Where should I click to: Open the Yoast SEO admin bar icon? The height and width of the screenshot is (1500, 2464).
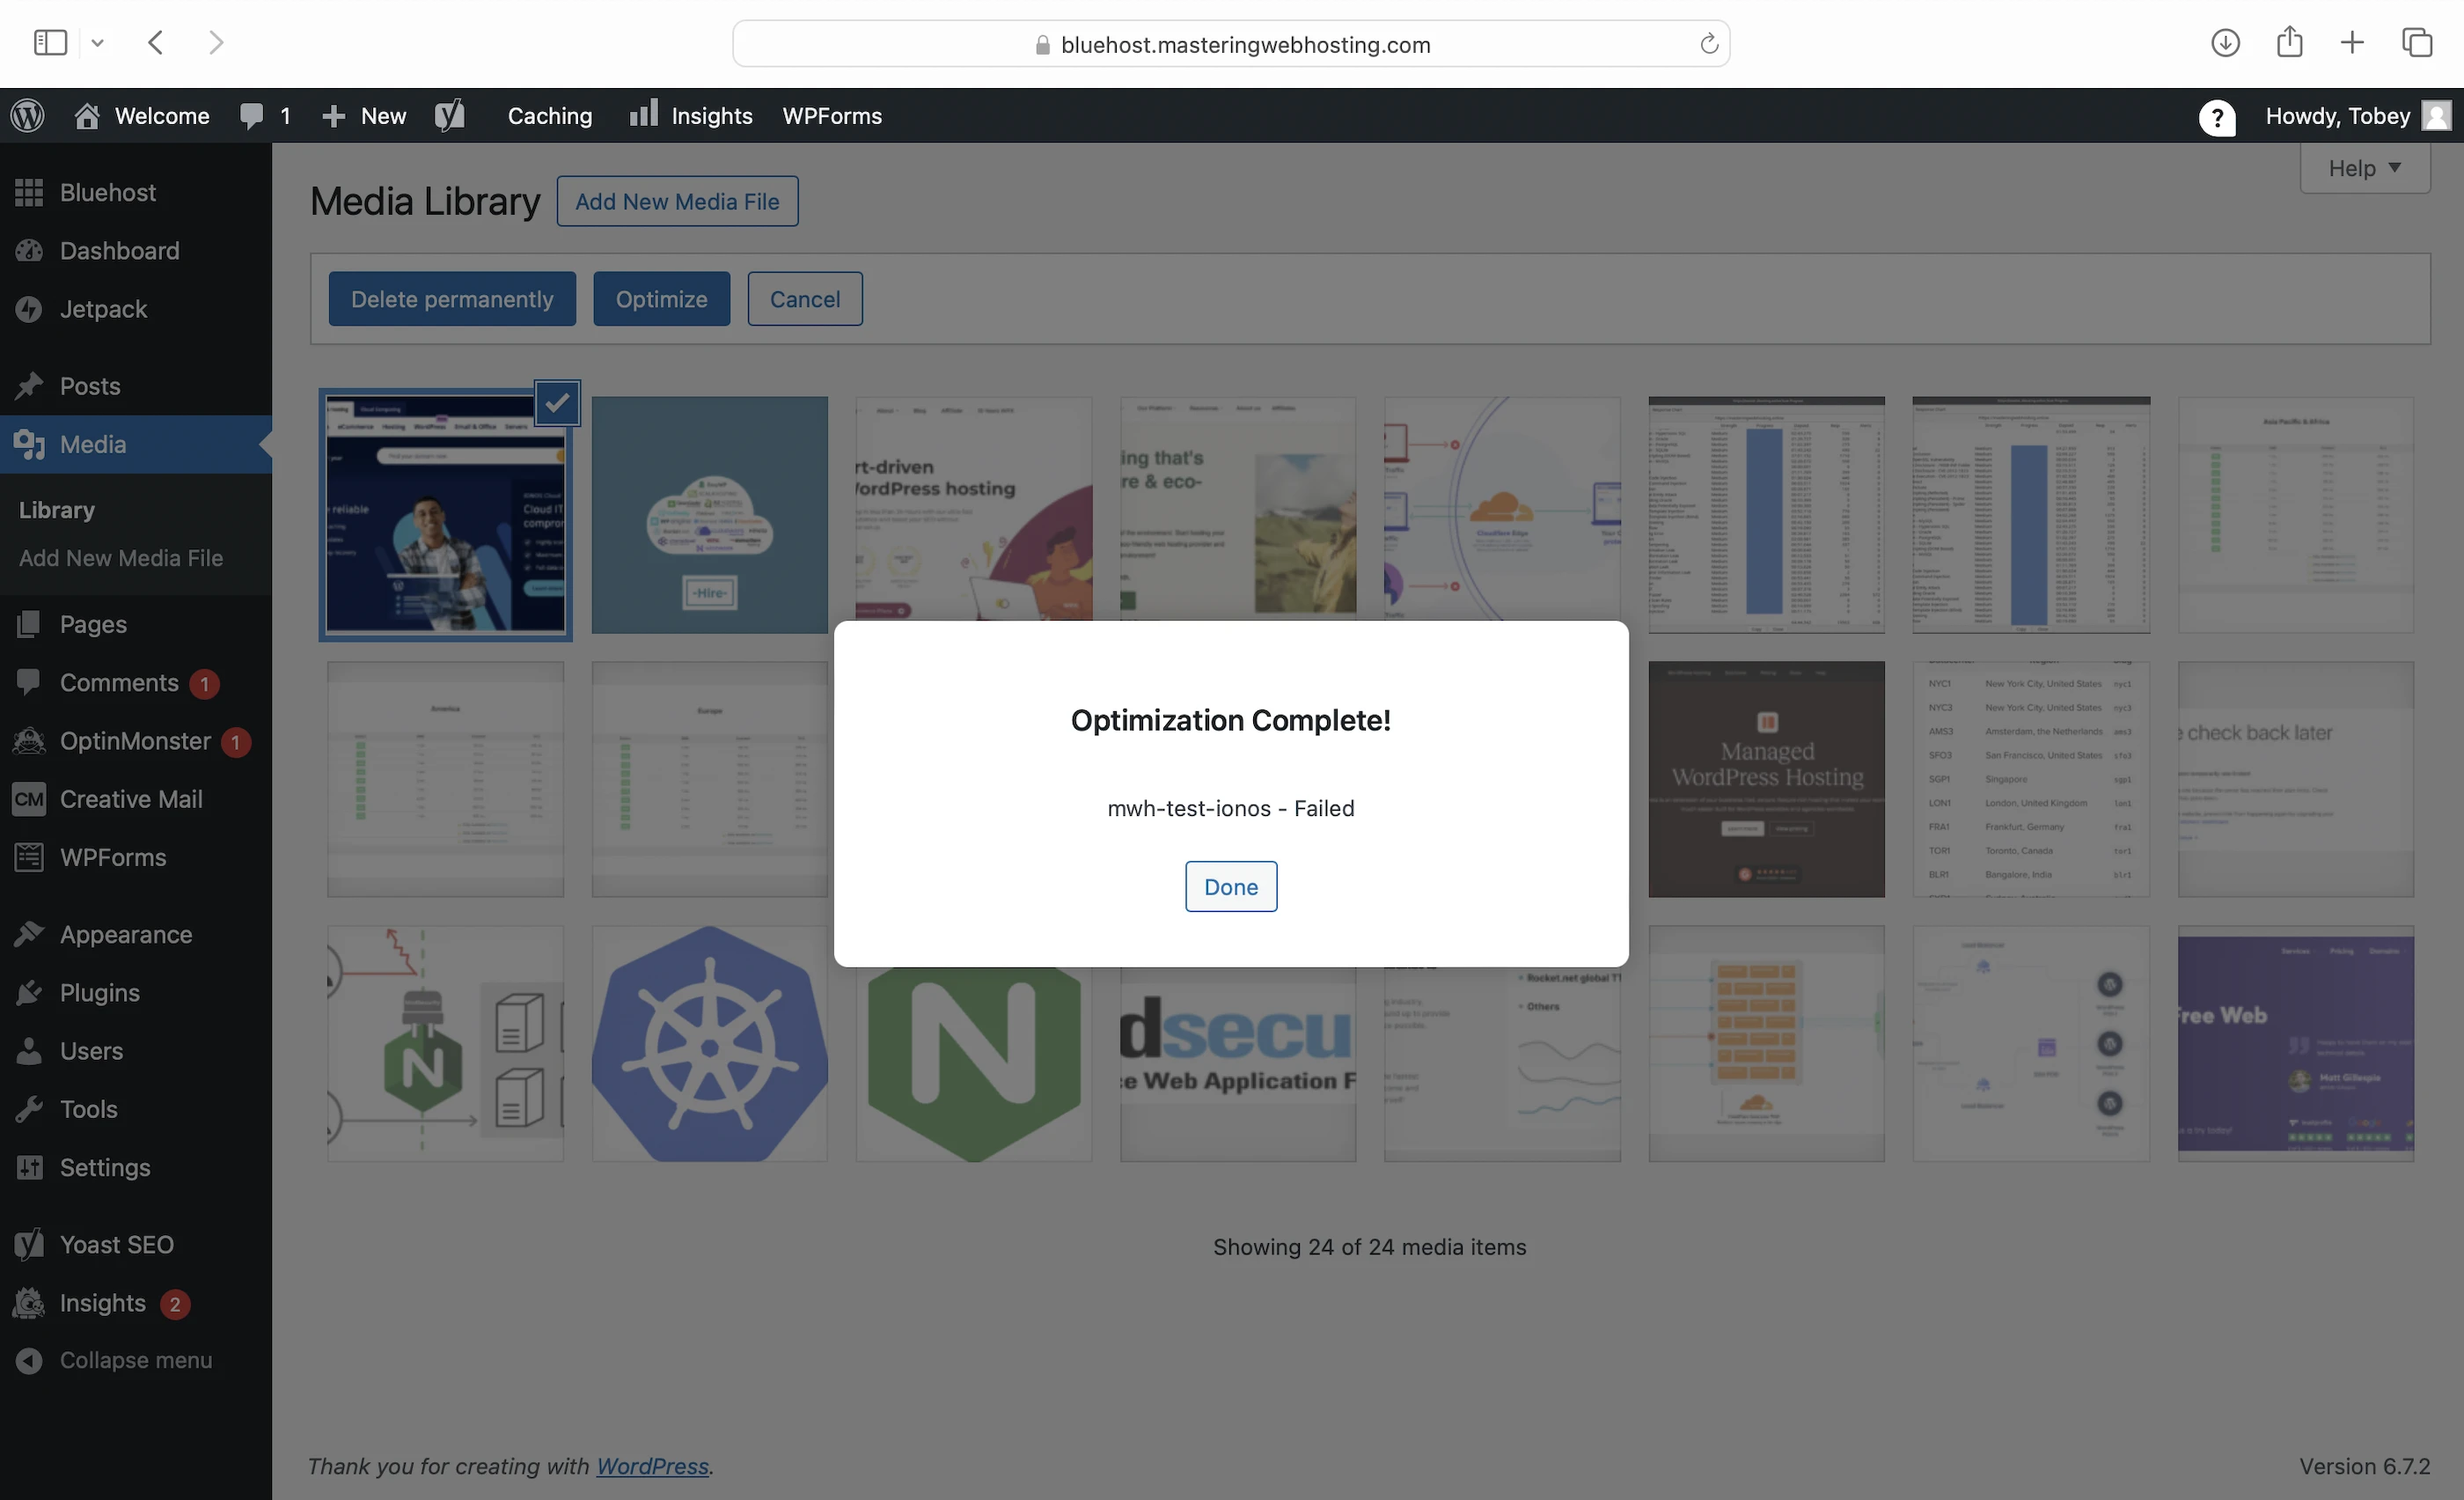pyautogui.click(x=450, y=116)
